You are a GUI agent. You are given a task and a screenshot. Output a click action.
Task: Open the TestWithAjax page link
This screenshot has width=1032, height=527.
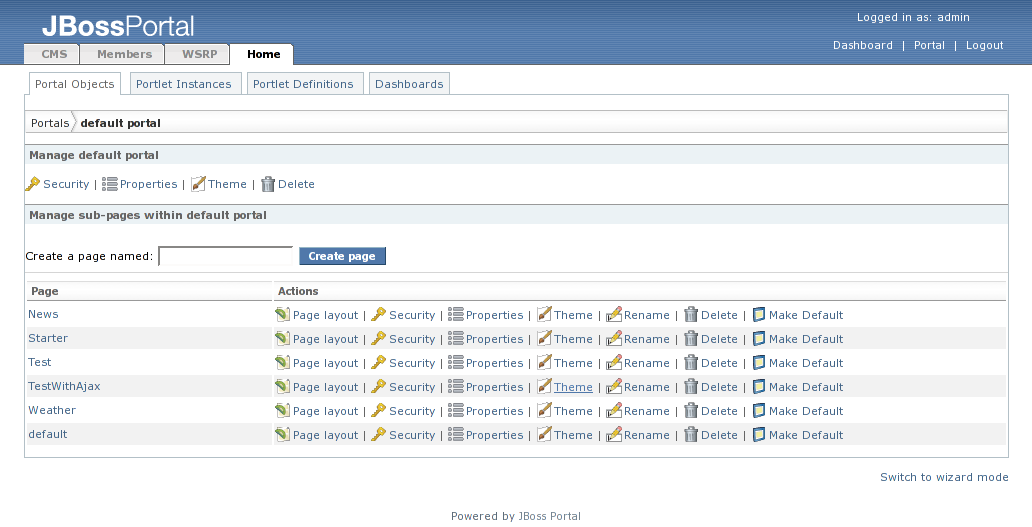64,386
